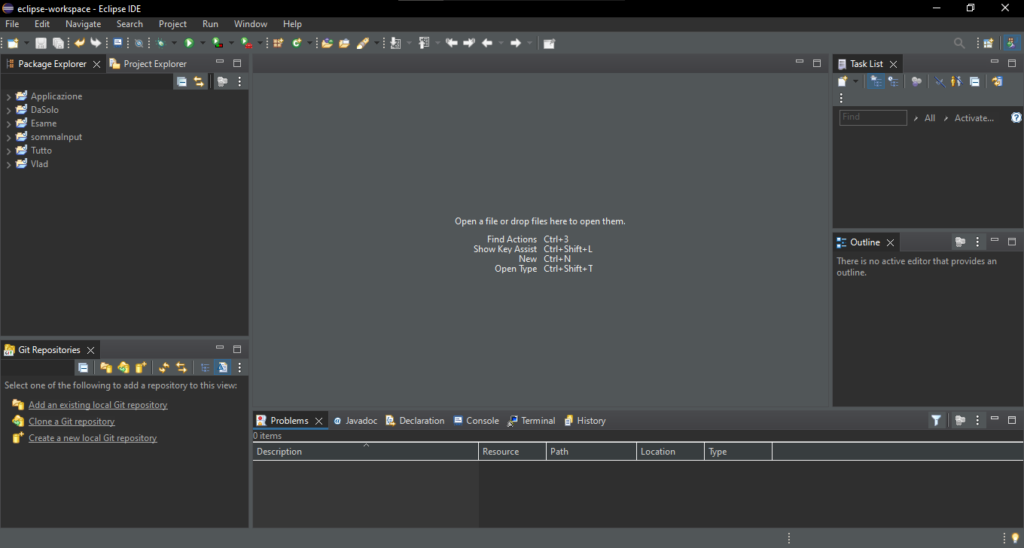This screenshot has height=548, width=1024.
Task: Toggle Hide Completed Tasks in Task List
Action: coord(939,82)
